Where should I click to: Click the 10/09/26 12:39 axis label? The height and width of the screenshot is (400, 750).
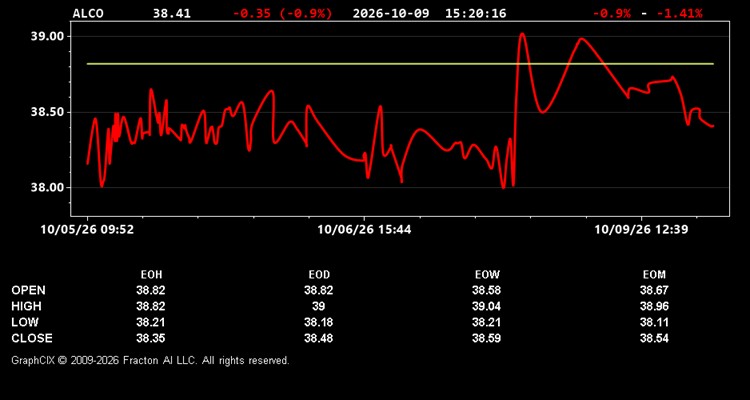click(x=641, y=230)
